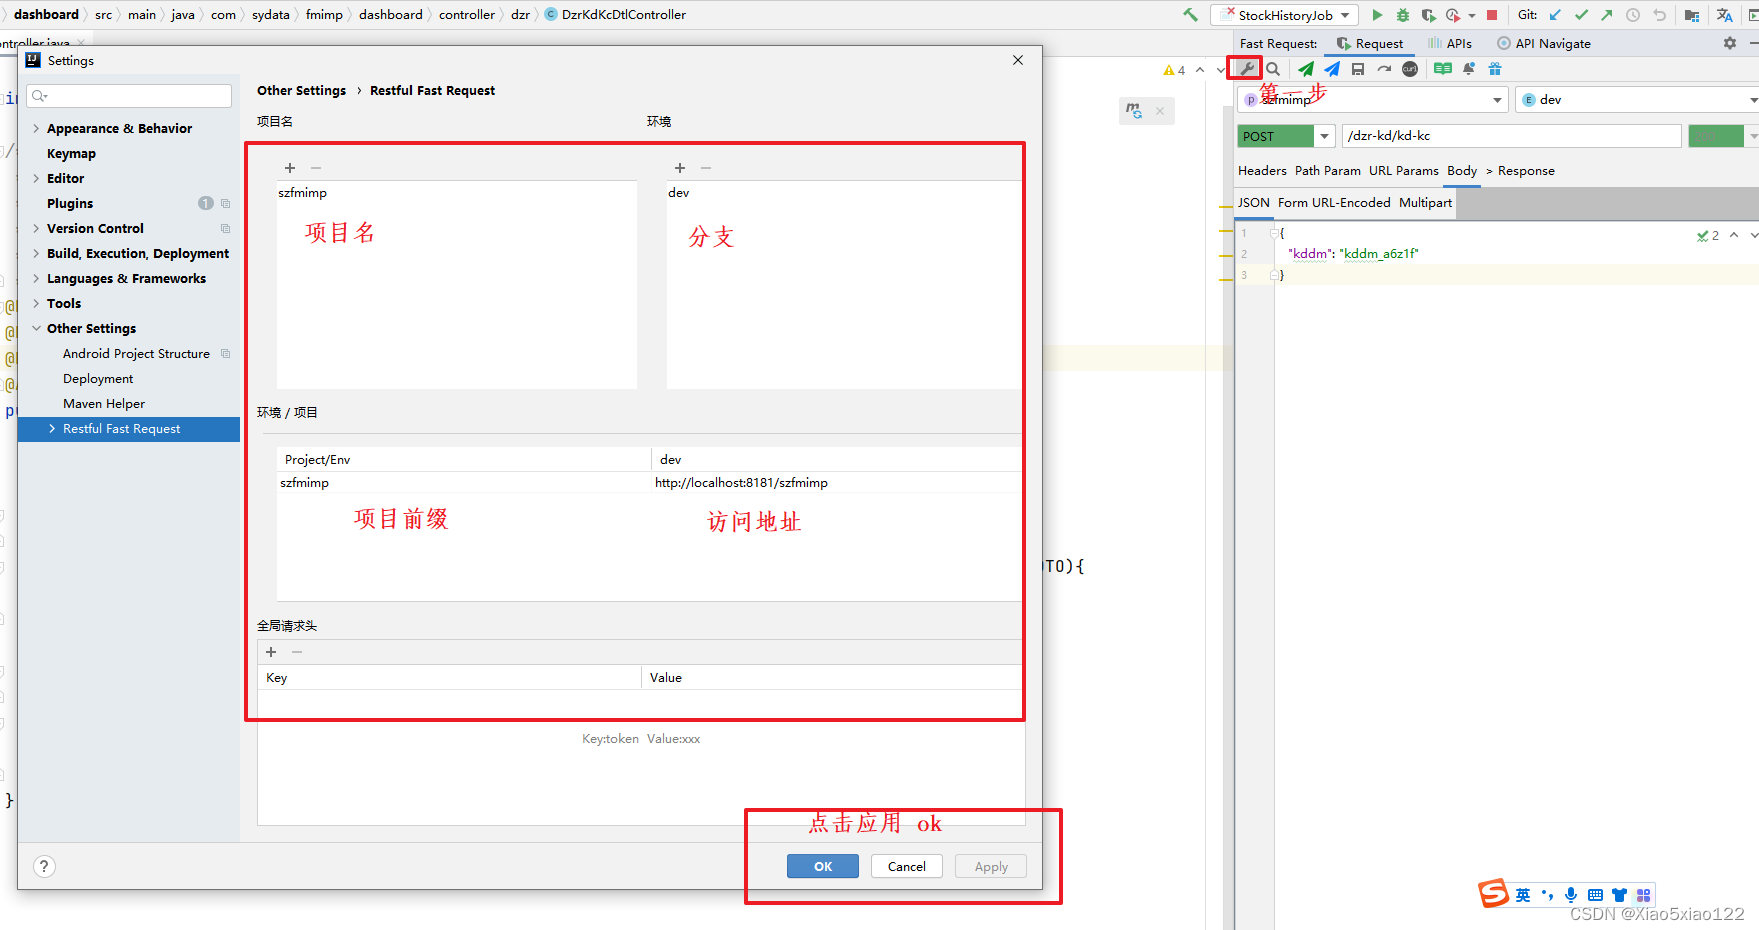1759x930 pixels.
Task: Open the green book documentation icon
Action: point(1443,69)
